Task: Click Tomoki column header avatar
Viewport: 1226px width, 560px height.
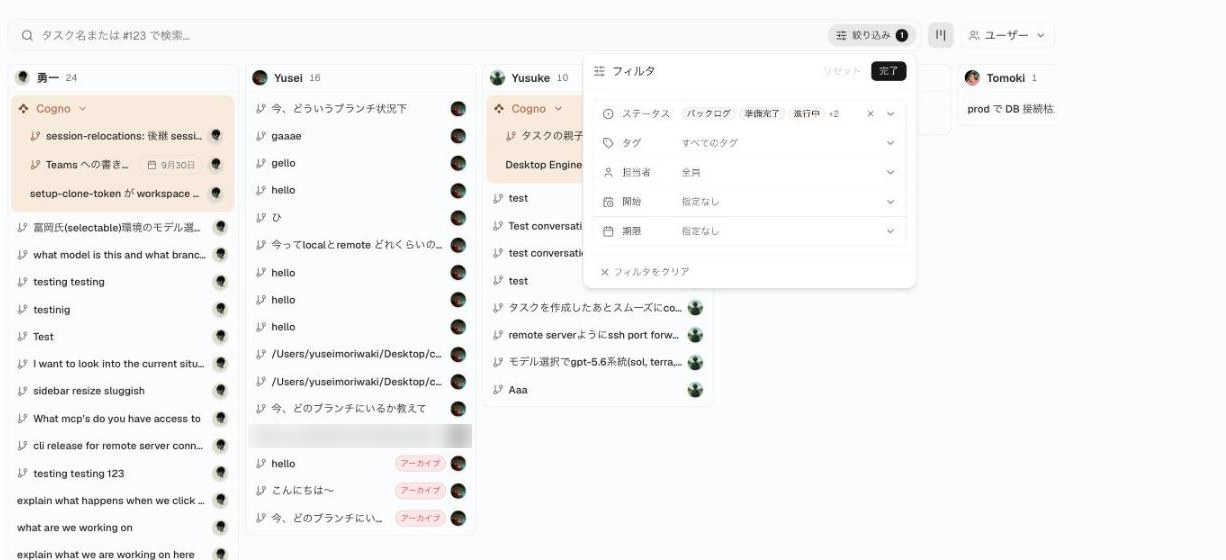Action: click(x=972, y=78)
